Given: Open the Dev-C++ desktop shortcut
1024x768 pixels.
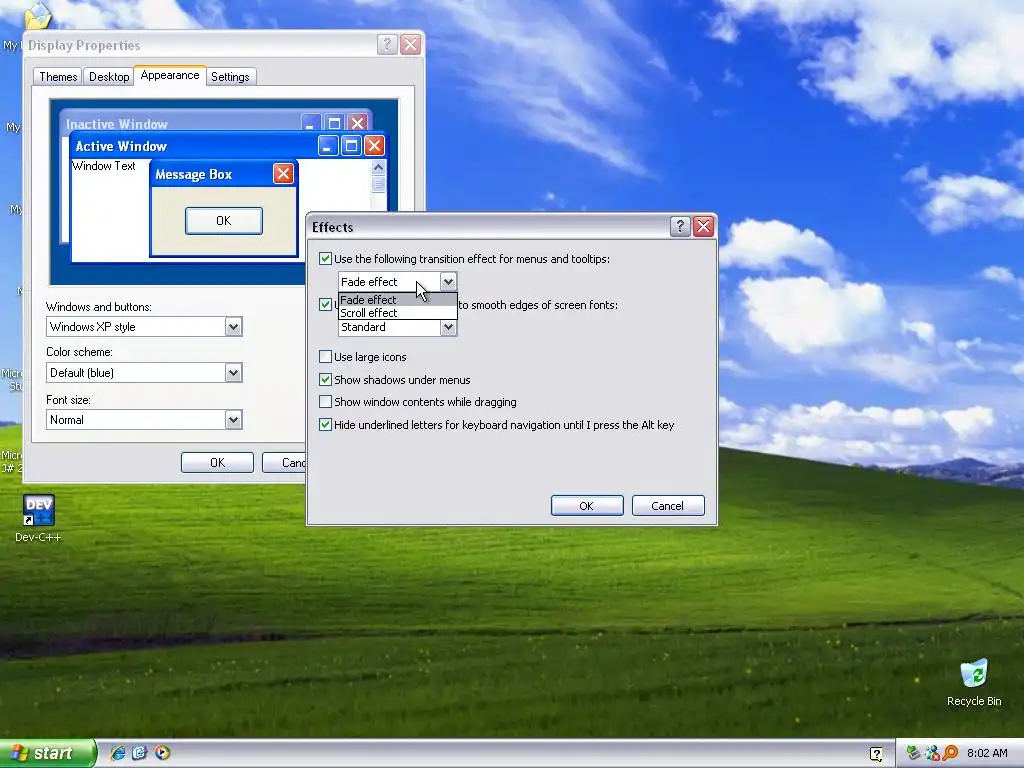Looking at the screenshot, I should point(39,518).
